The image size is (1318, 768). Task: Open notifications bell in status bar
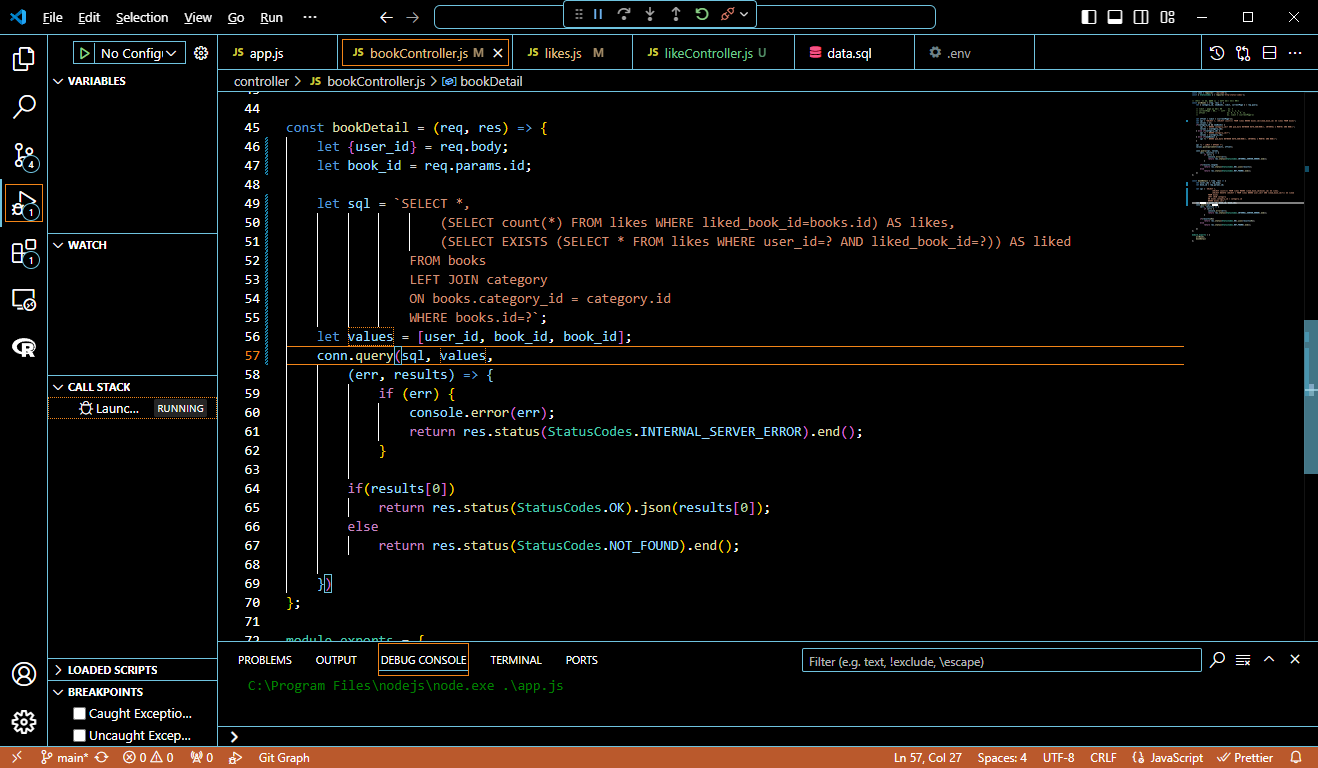click(1296, 758)
